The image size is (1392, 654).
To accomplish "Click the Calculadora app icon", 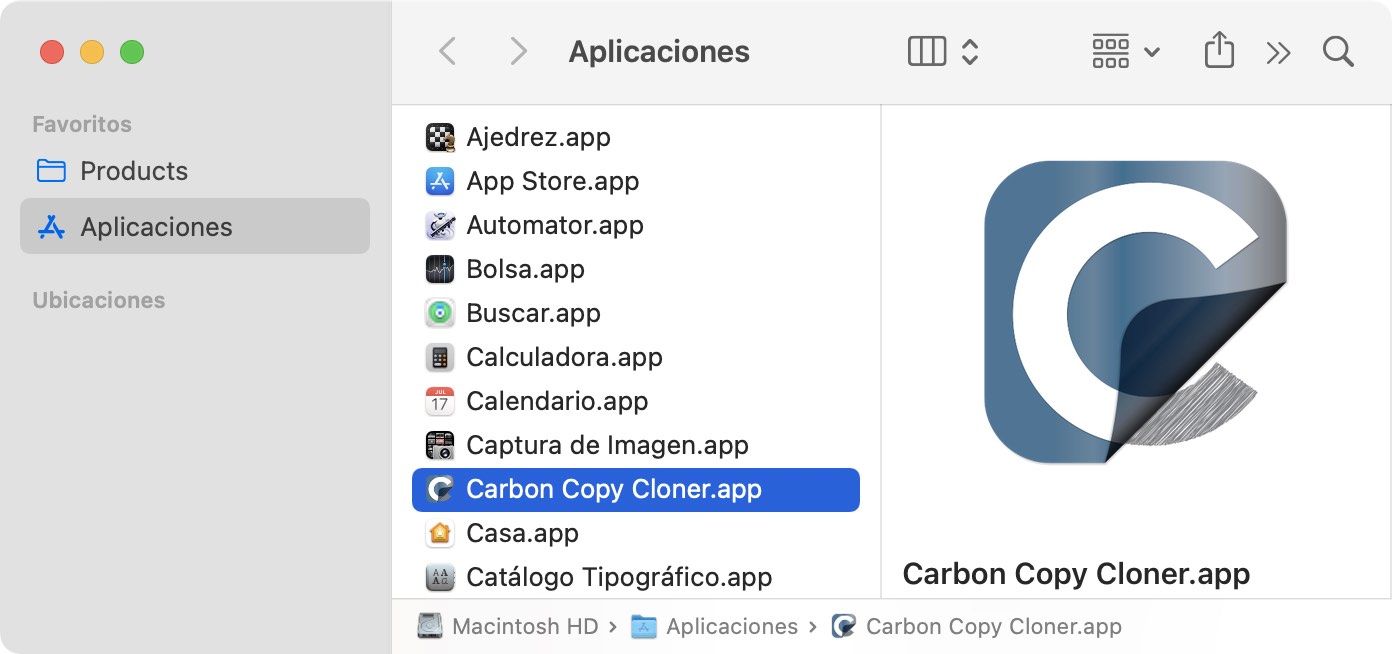I will pyautogui.click(x=440, y=357).
